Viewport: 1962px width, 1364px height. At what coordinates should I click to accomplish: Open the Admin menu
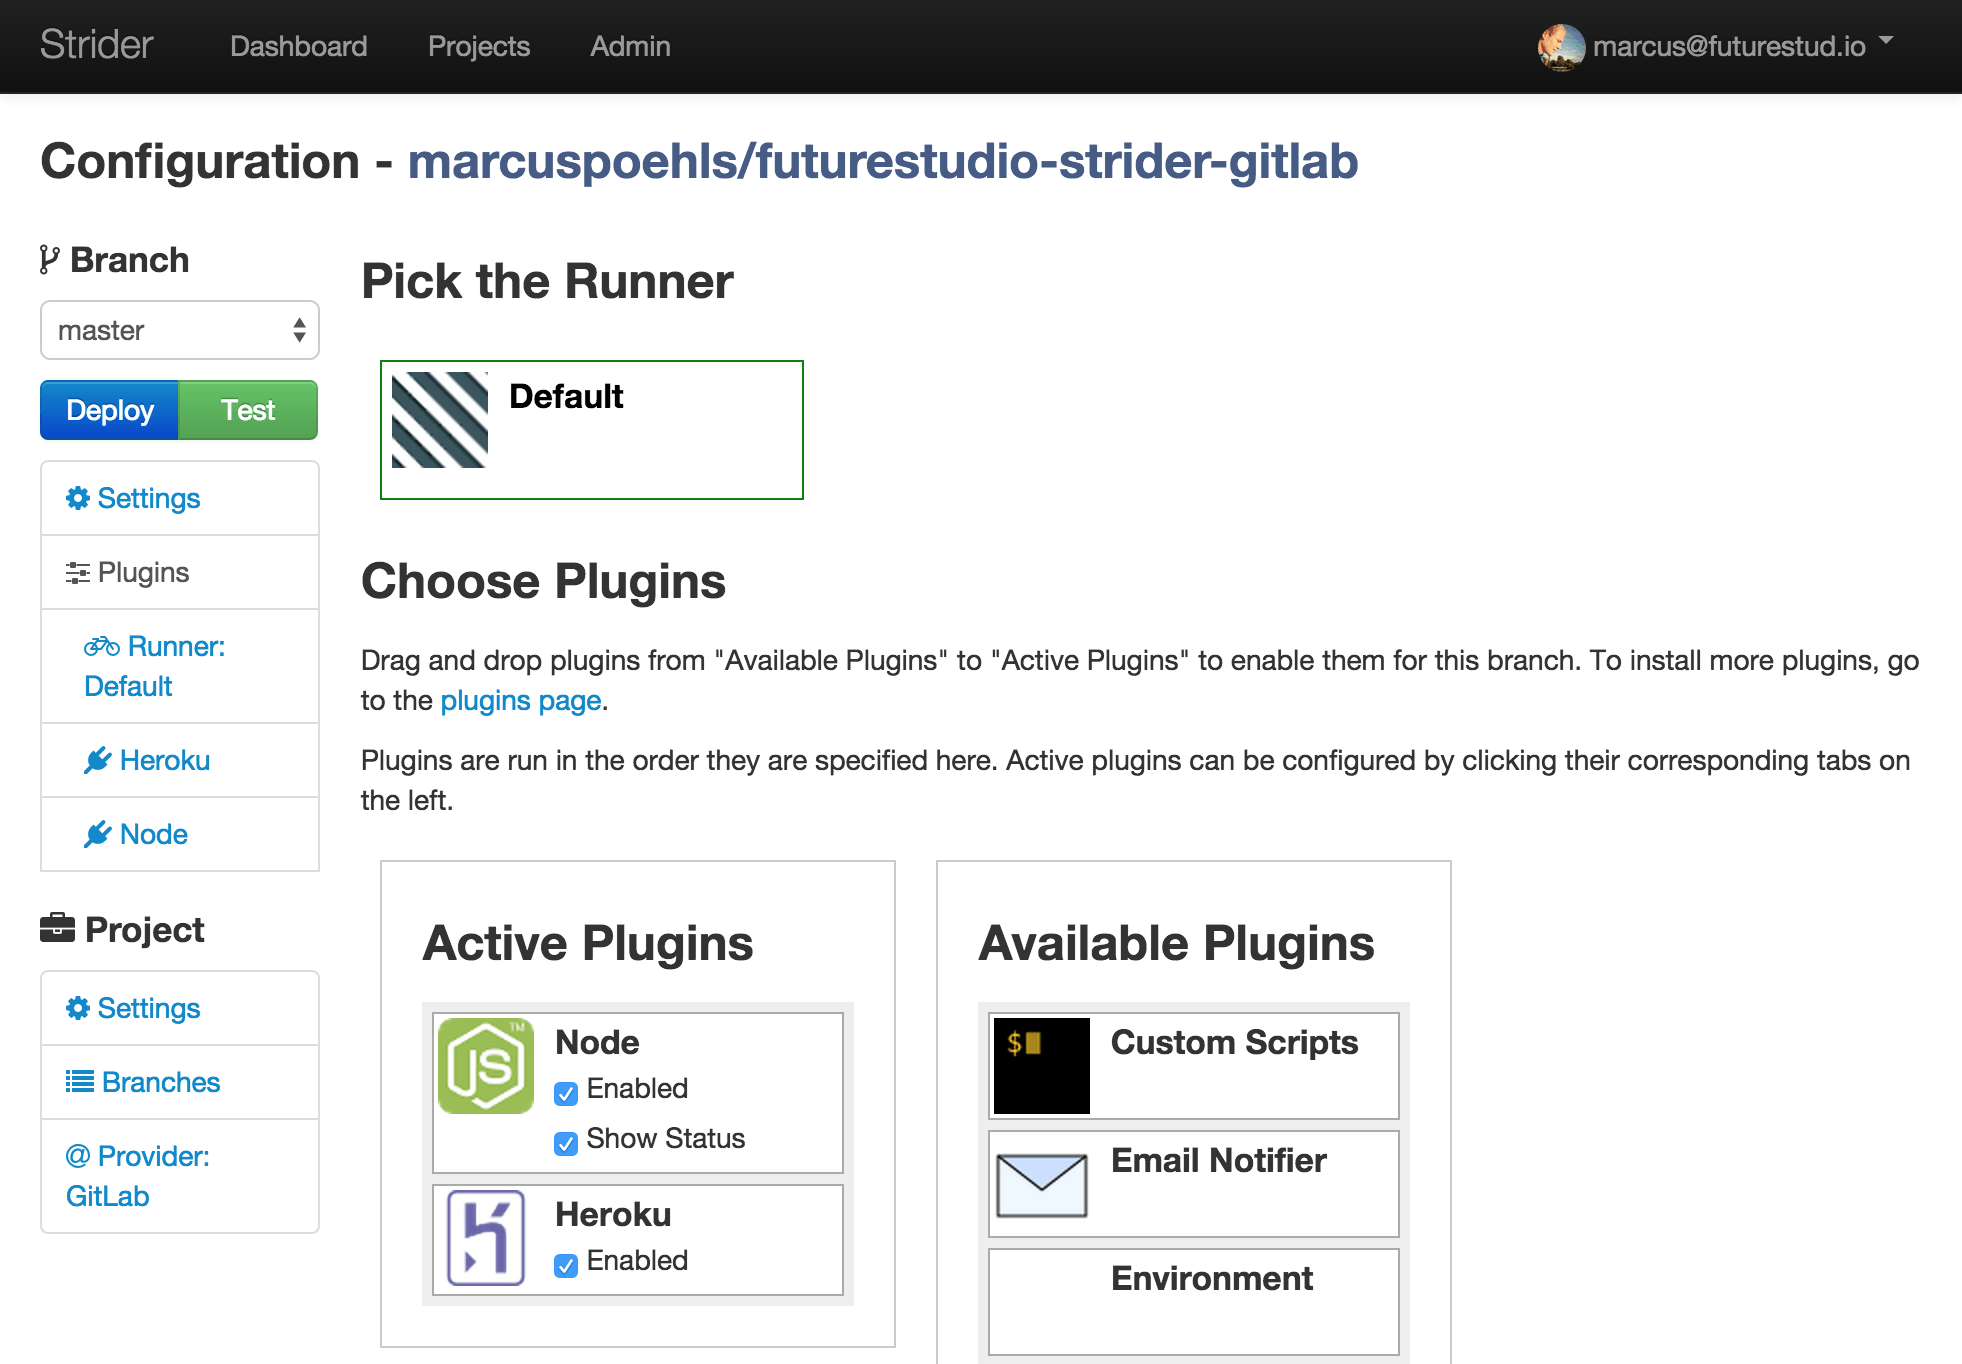(630, 46)
